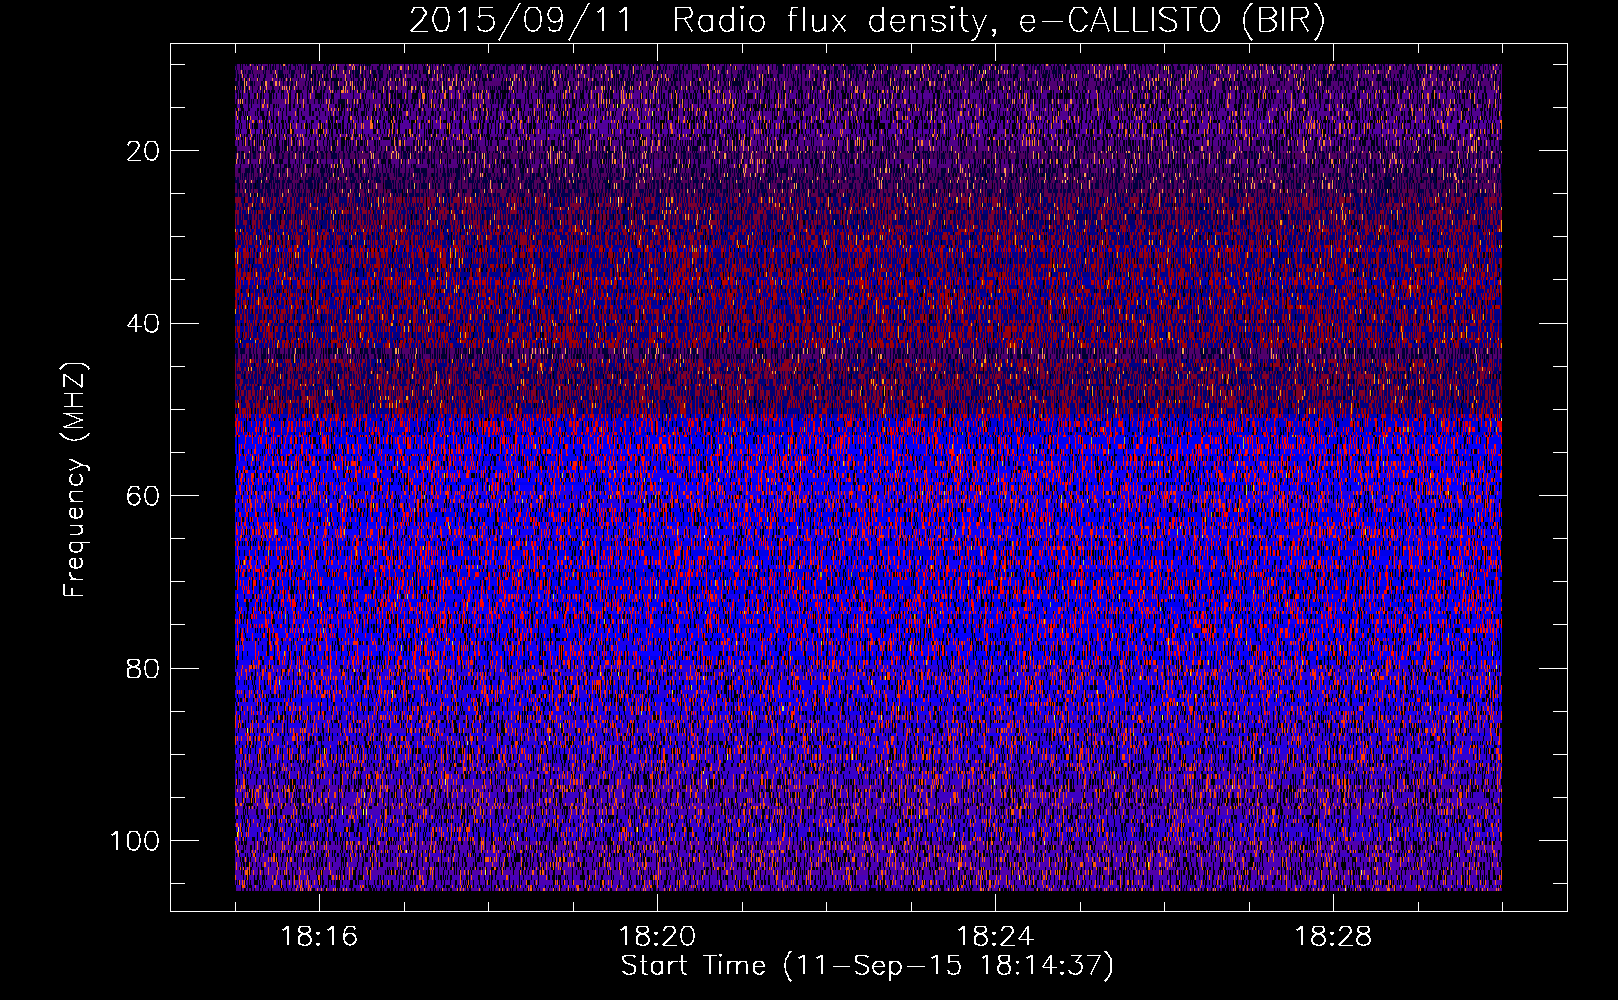
Task: Click the frequency tick label '20'
Action: (144, 151)
